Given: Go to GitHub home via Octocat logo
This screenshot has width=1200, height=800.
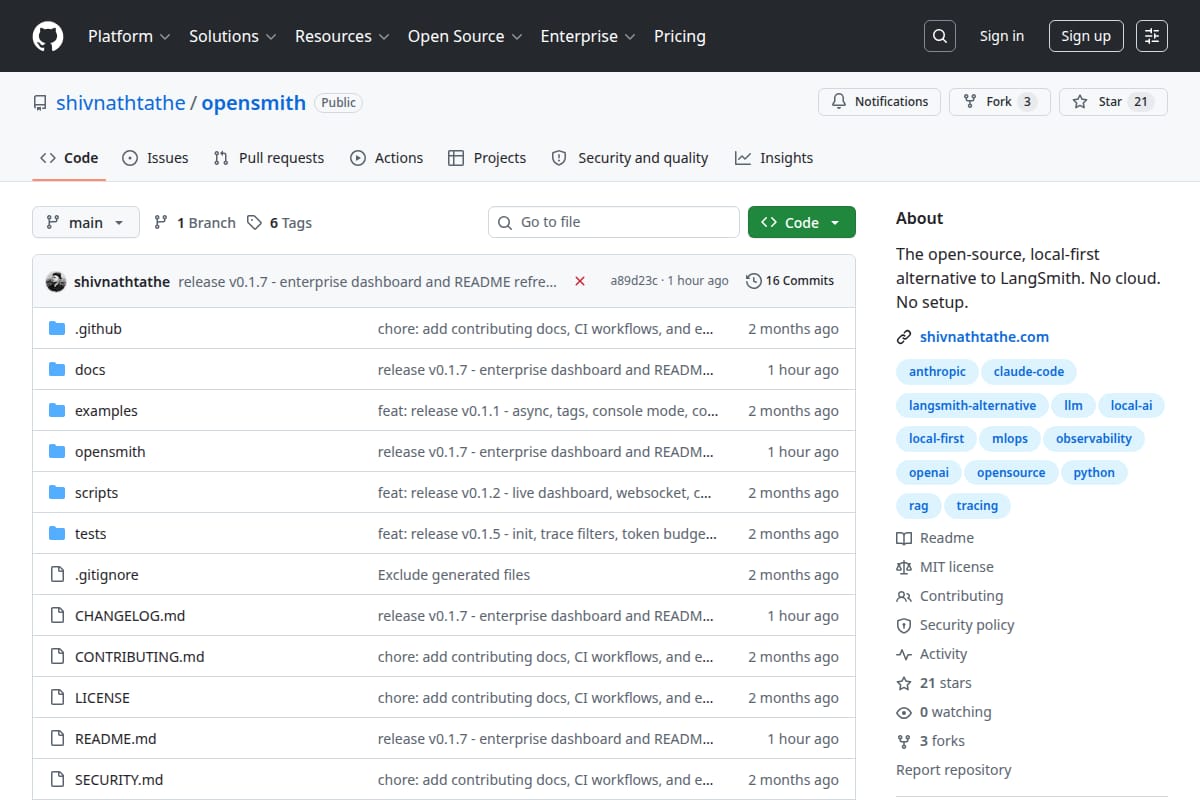Looking at the screenshot, I should pos(48,36).
